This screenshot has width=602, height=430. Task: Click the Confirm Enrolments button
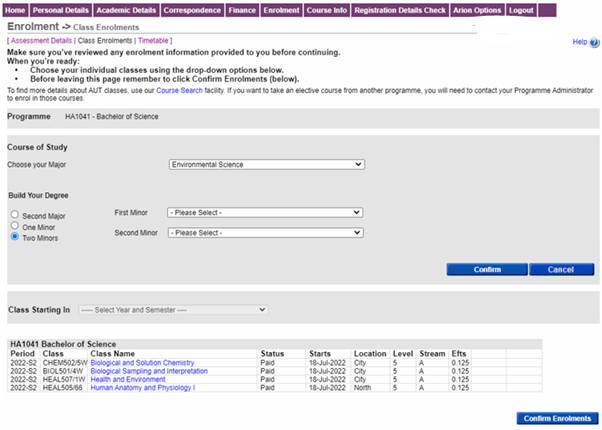click(x=556, y=418)
